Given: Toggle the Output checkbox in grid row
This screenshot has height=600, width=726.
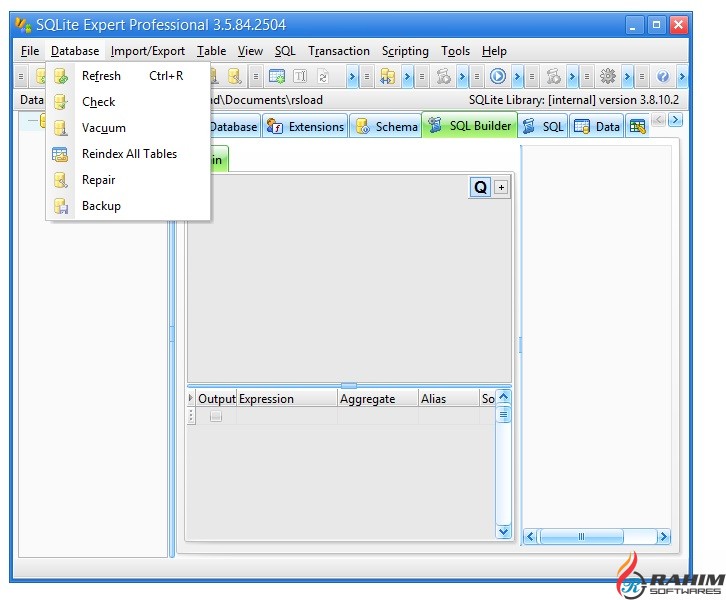Looking at the screenshot, I should [216, 416].
